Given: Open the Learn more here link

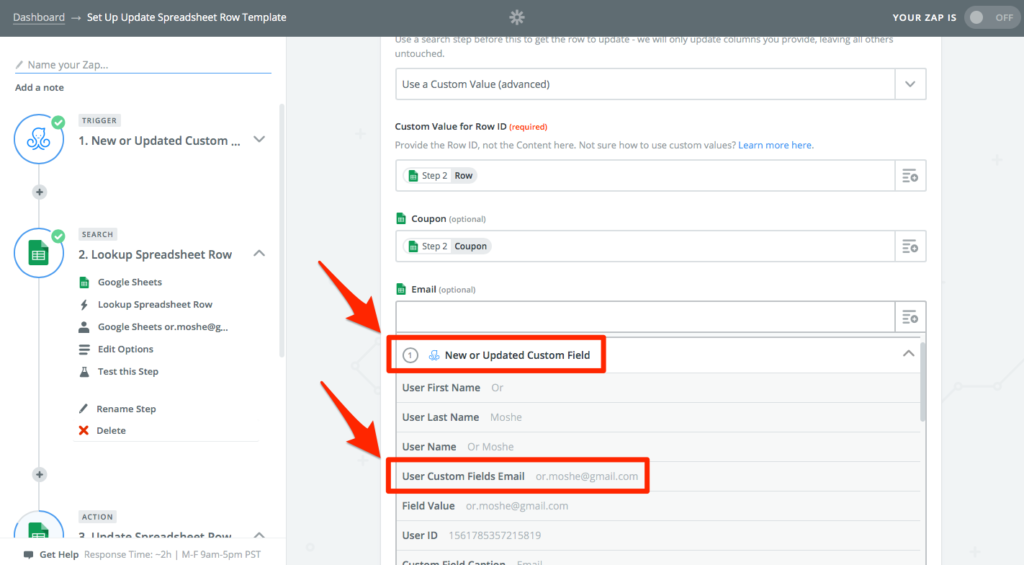Looking at the screenshot, I should [x=775, y=145].
